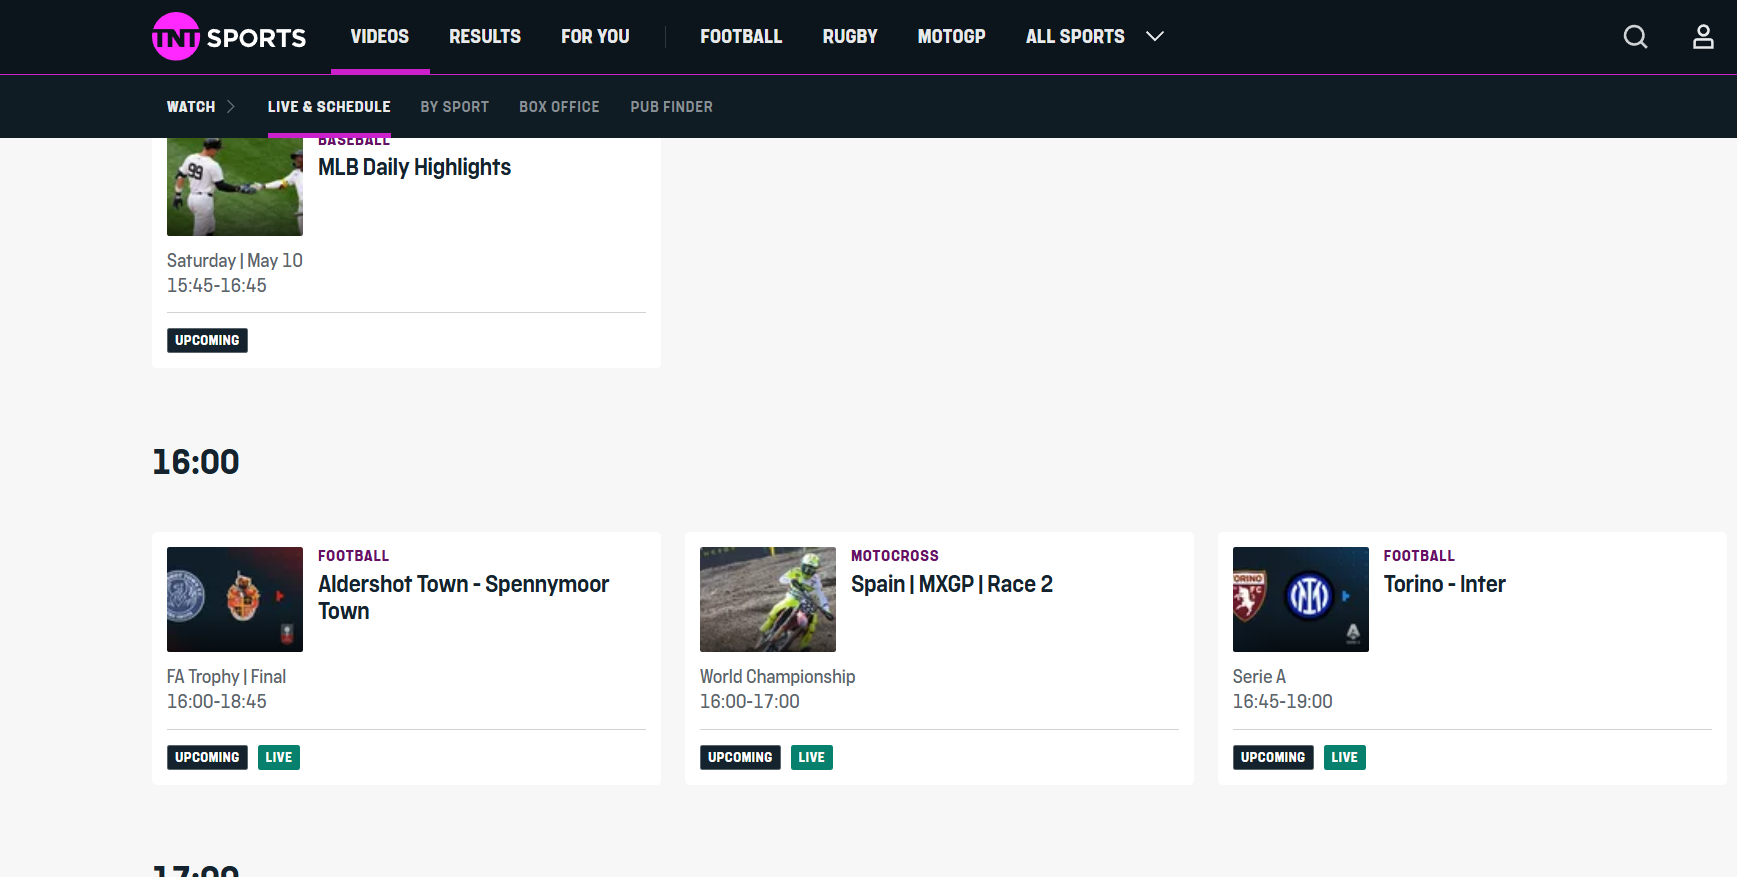Click the FA Trophy | Final text

(226, 677)
